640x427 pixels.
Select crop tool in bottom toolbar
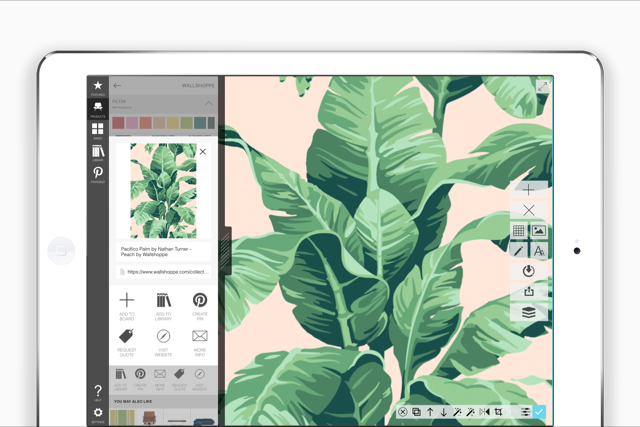498,412
